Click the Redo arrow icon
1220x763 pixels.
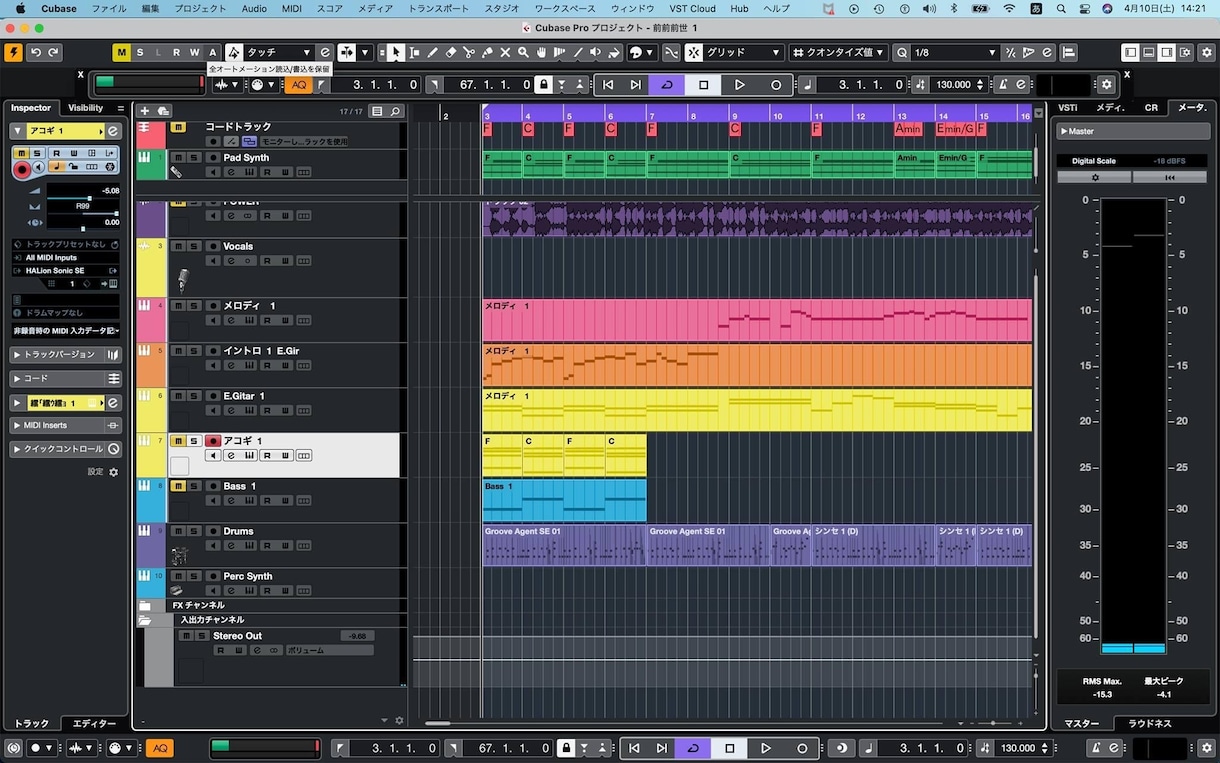point(53,52)
